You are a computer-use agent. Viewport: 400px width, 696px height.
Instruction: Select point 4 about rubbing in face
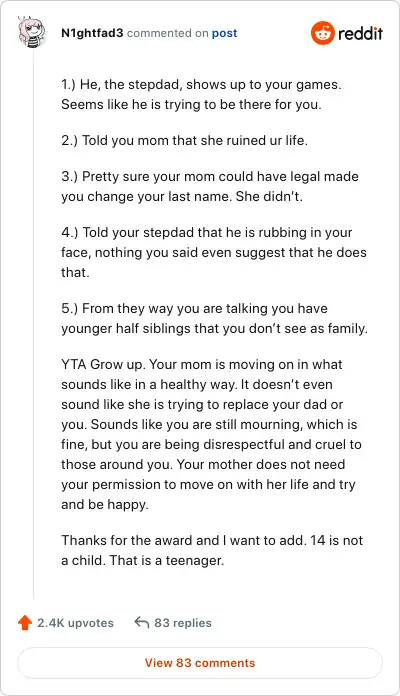tap(214, 252)
